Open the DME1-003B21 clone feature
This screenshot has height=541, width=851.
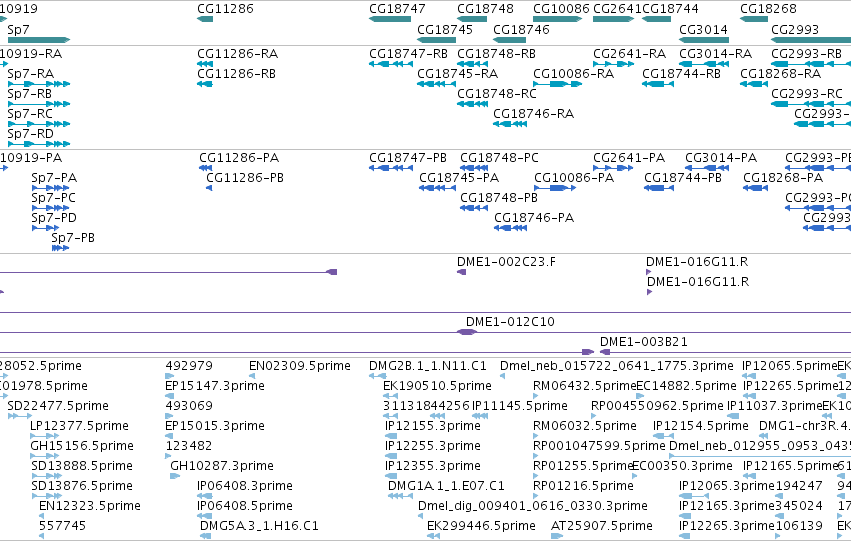(x=644, y=342)
